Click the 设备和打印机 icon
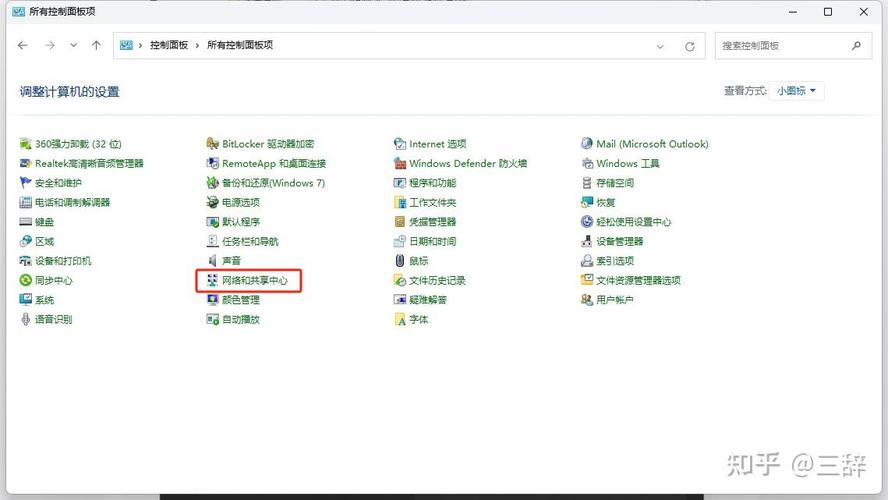 25,261
